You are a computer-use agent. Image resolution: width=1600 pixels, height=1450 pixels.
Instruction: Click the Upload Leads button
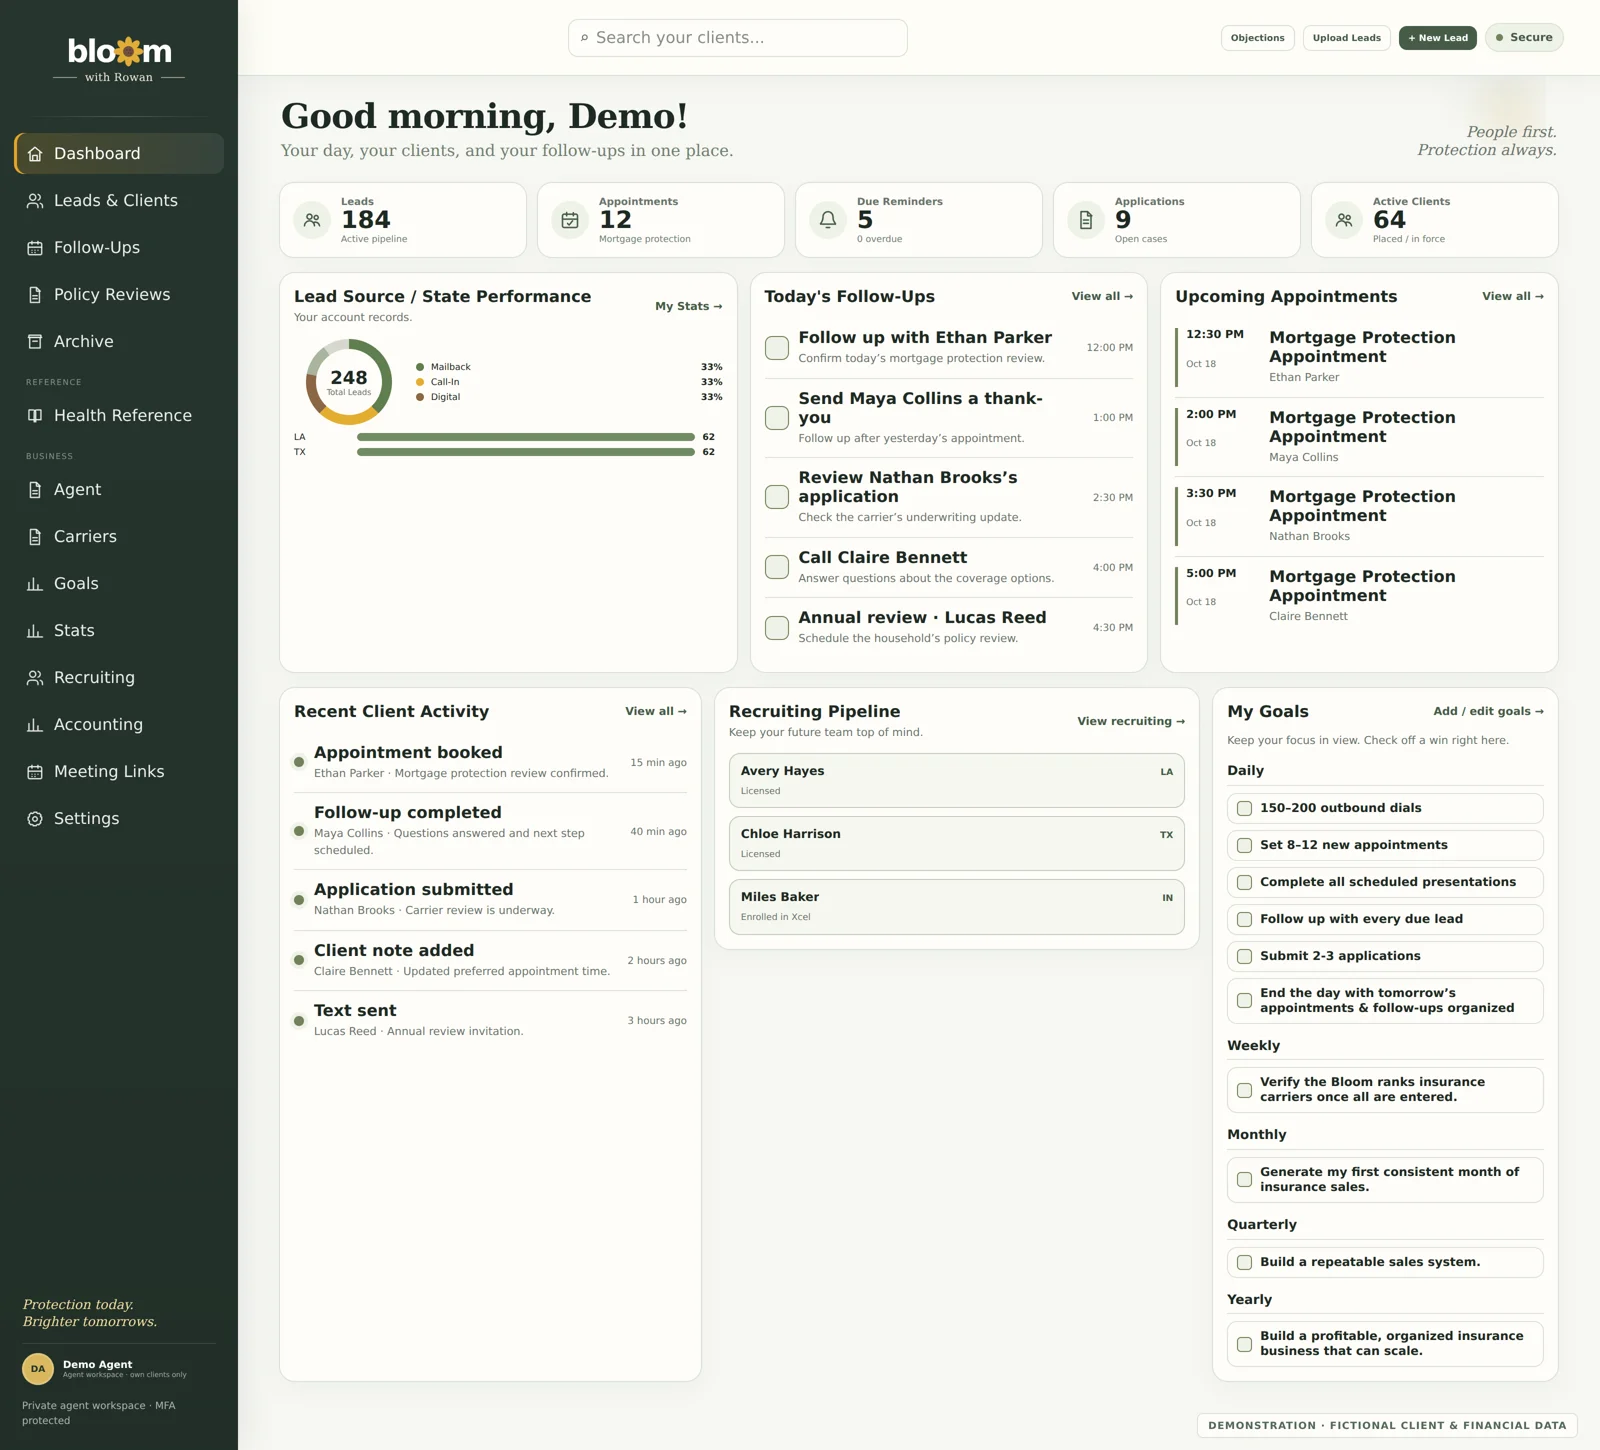pos(1346,38)
